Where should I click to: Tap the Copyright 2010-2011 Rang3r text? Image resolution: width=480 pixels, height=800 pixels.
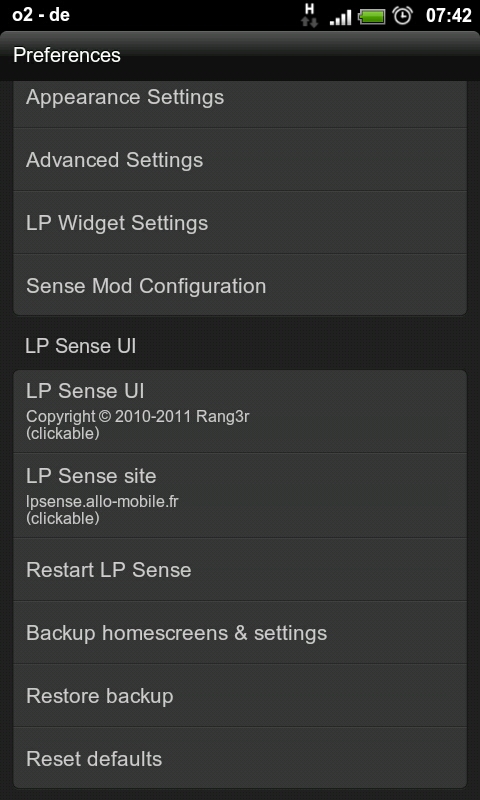tap(138, 417)
